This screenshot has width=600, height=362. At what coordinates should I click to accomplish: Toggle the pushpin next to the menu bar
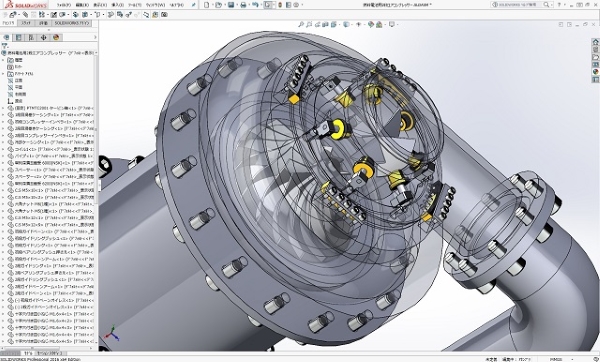(x=194, y=5)
